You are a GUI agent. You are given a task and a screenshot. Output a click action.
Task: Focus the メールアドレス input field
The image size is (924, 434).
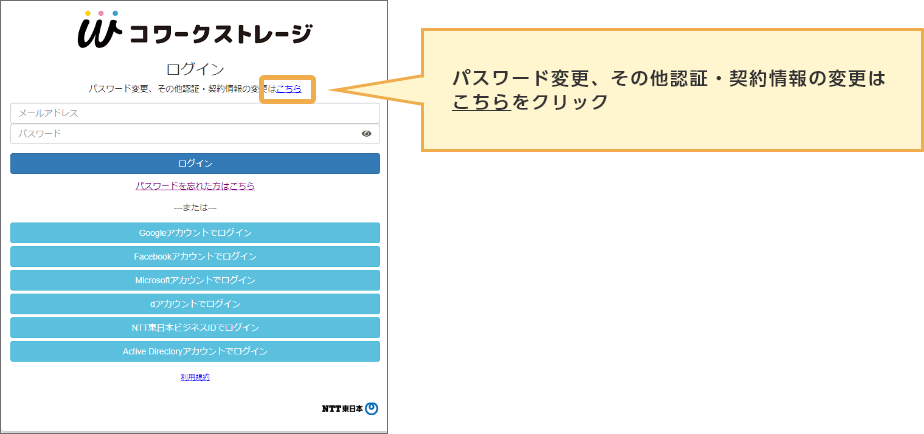click(185, 113)
